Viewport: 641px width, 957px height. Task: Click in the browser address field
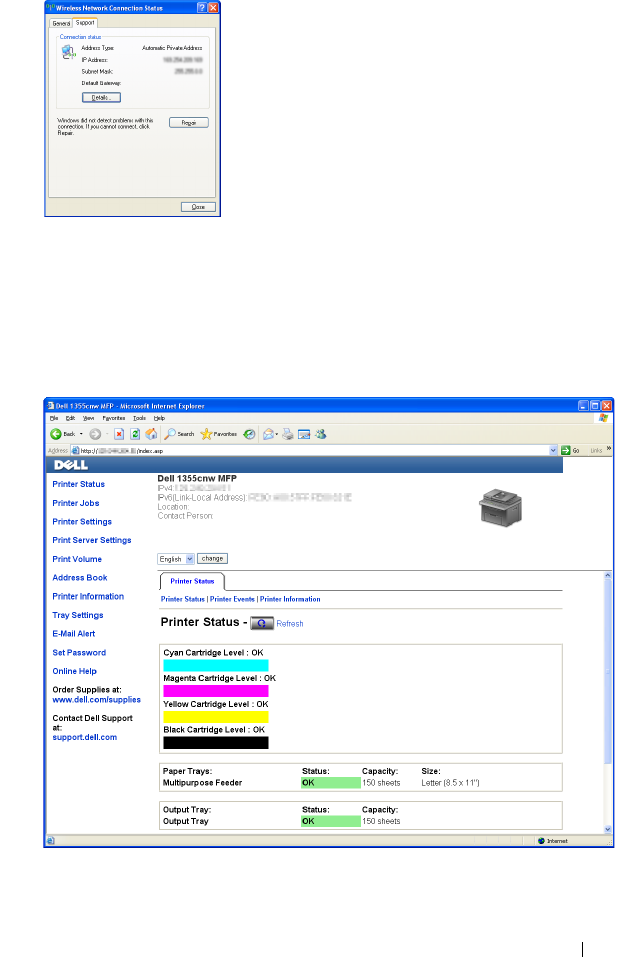point(310,450)
